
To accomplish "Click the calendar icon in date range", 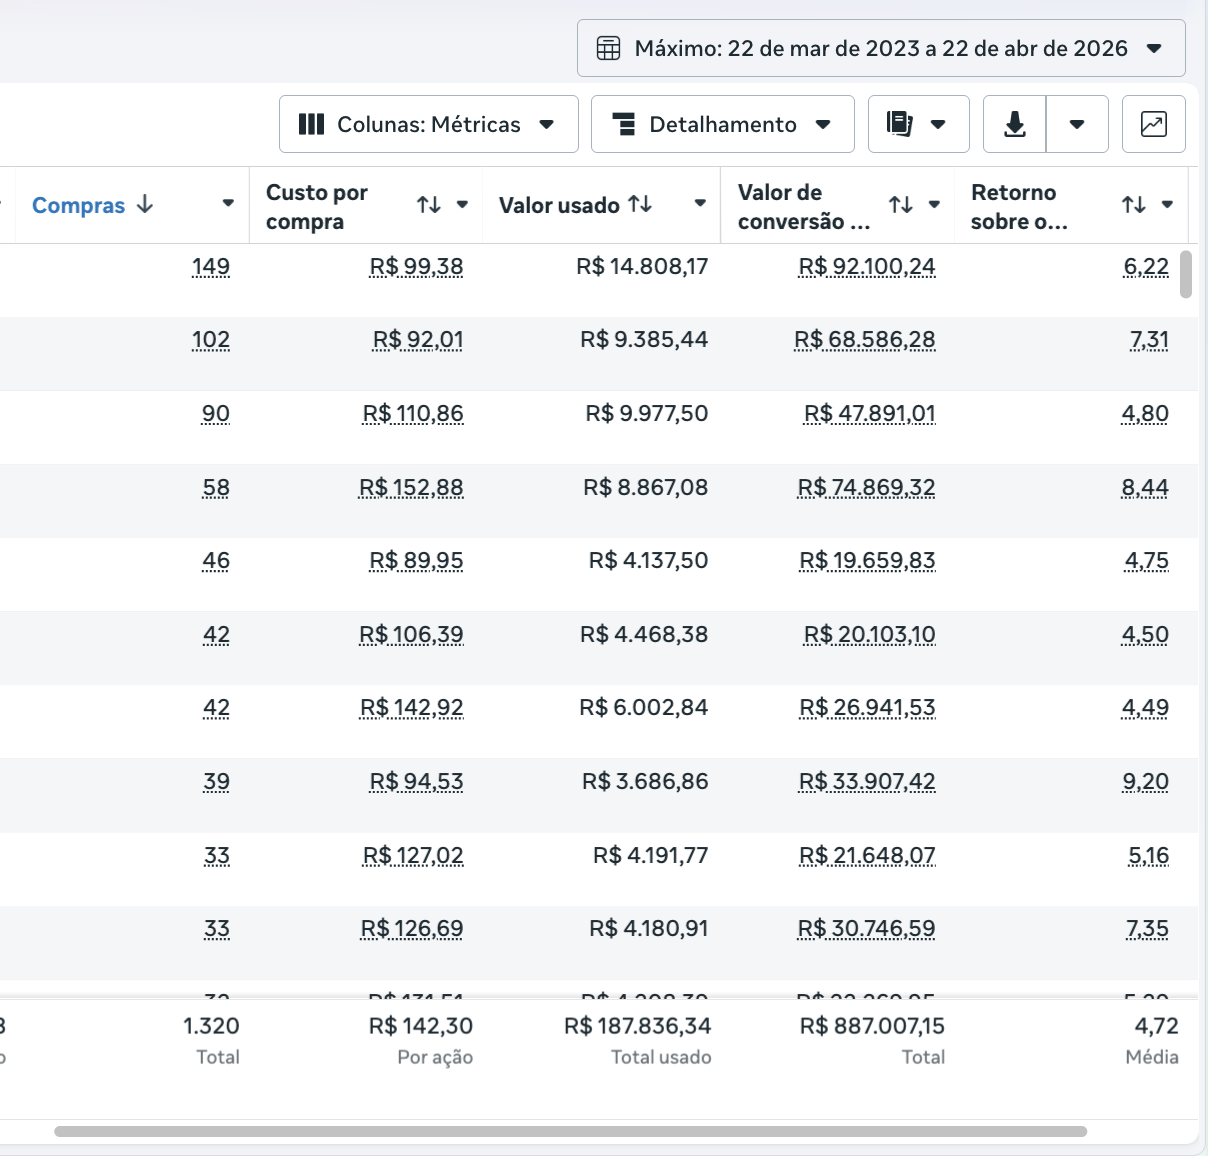I will [x=608, y=48].
